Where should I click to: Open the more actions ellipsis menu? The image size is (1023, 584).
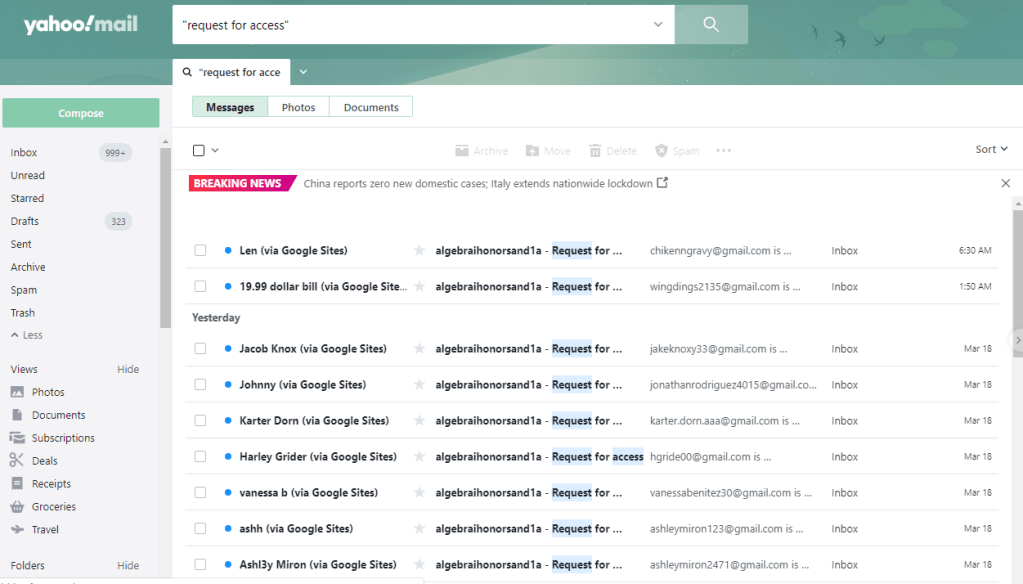click(x=724, y=151)
